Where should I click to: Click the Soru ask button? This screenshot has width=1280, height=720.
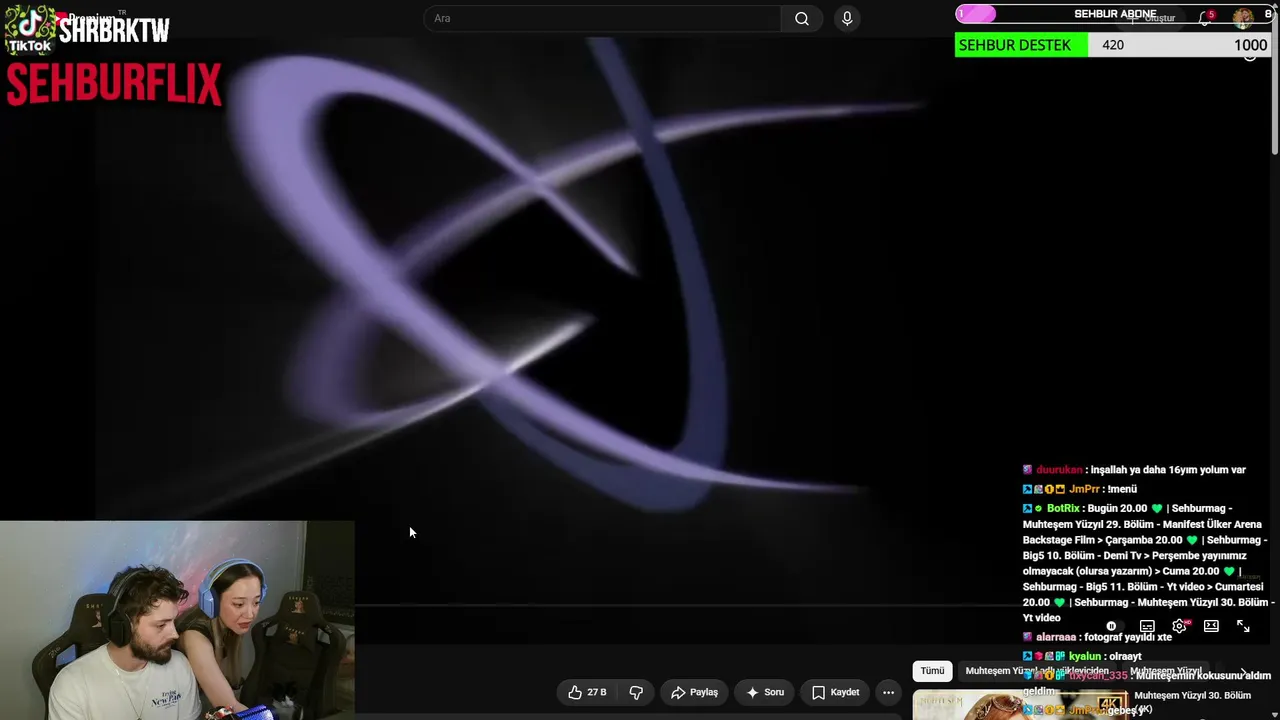pos(765,692)
